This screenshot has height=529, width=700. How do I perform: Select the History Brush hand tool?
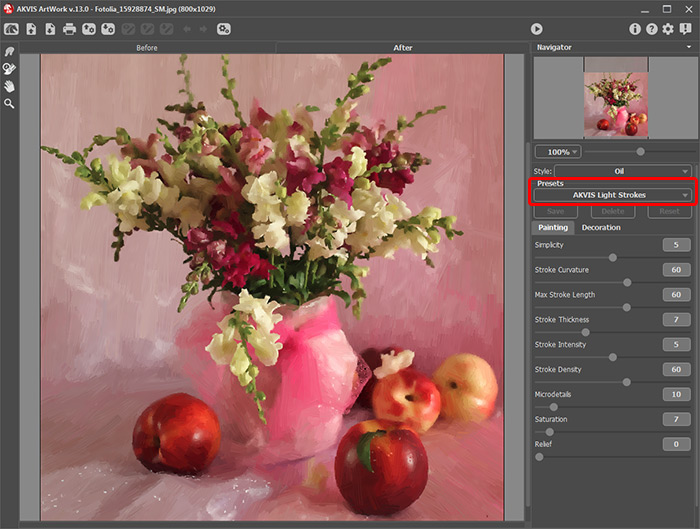pyautogui.click(x=9, y=68)
